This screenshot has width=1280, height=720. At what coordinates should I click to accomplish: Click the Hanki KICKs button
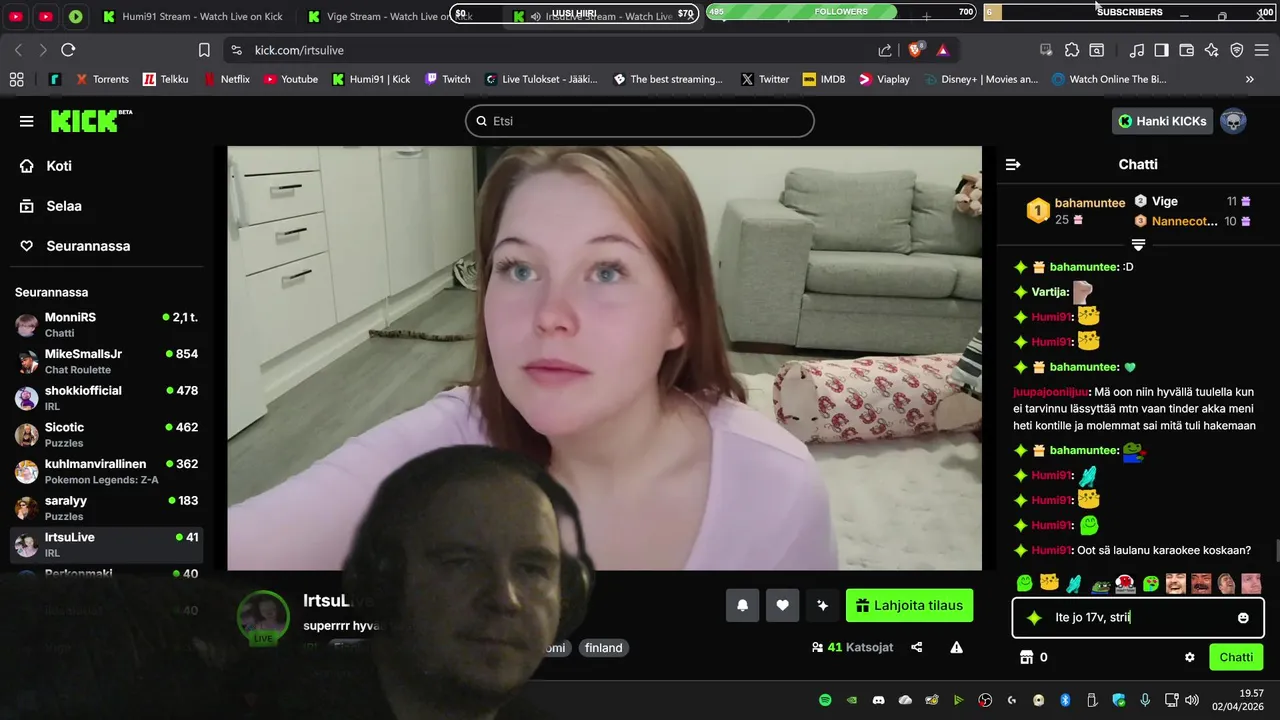coord(1162,121)
